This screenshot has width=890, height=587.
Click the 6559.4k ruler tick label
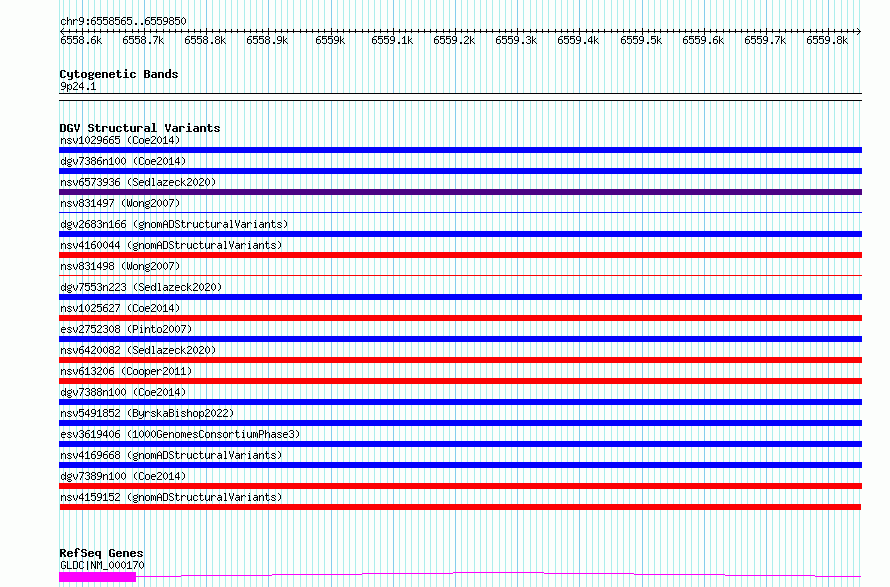(x=578, y=40)
